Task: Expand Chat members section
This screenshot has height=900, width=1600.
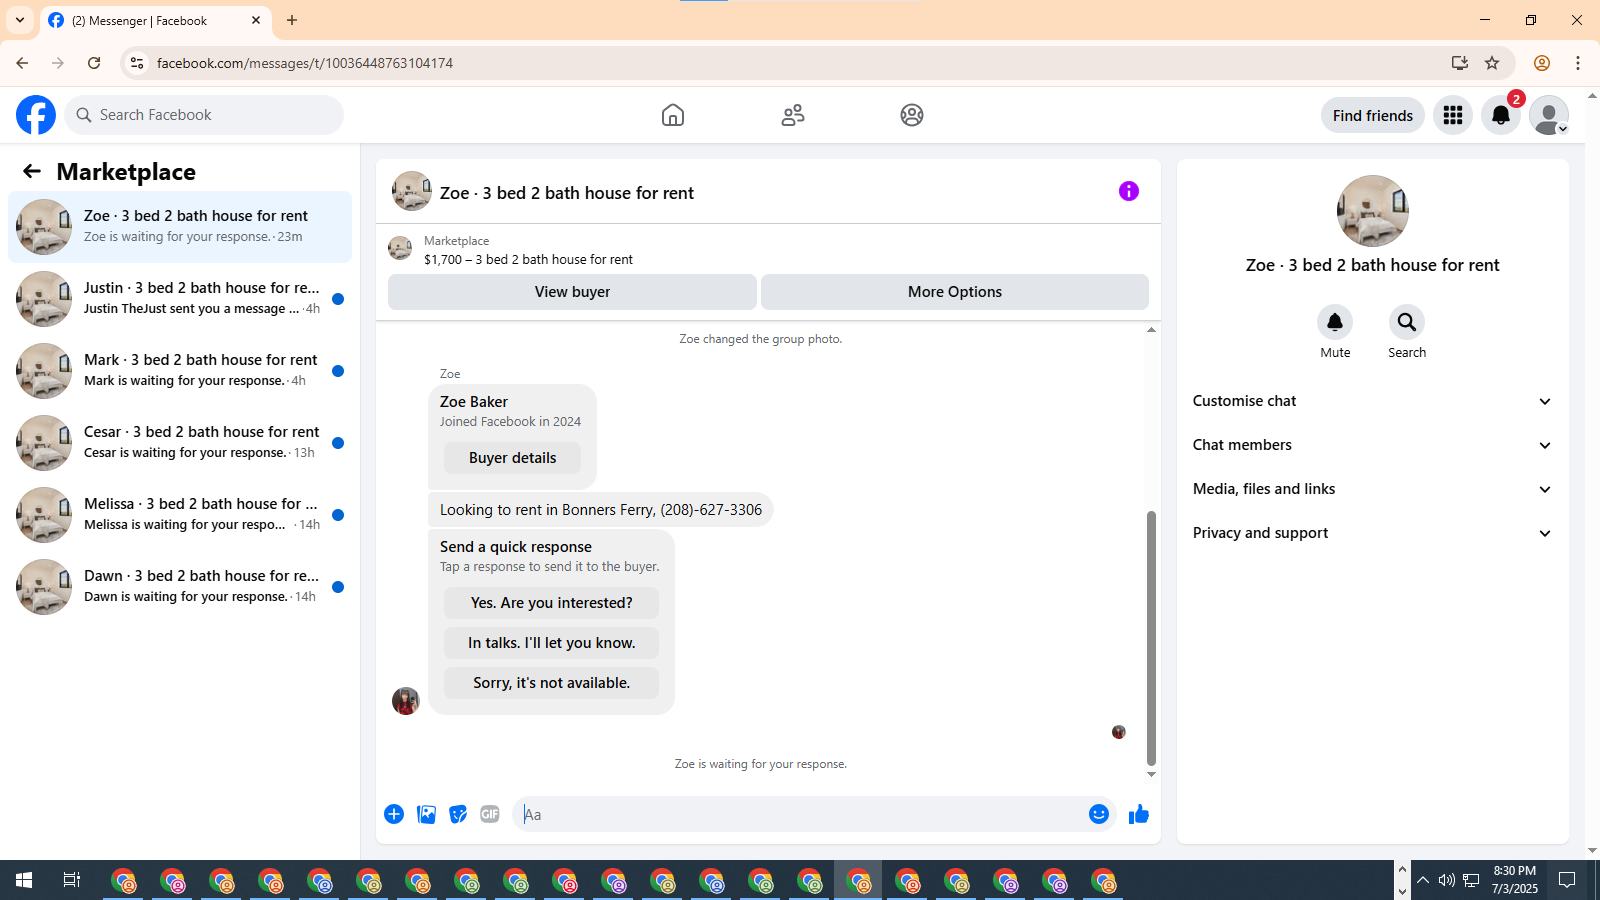Action: (x=1373, y=445)
